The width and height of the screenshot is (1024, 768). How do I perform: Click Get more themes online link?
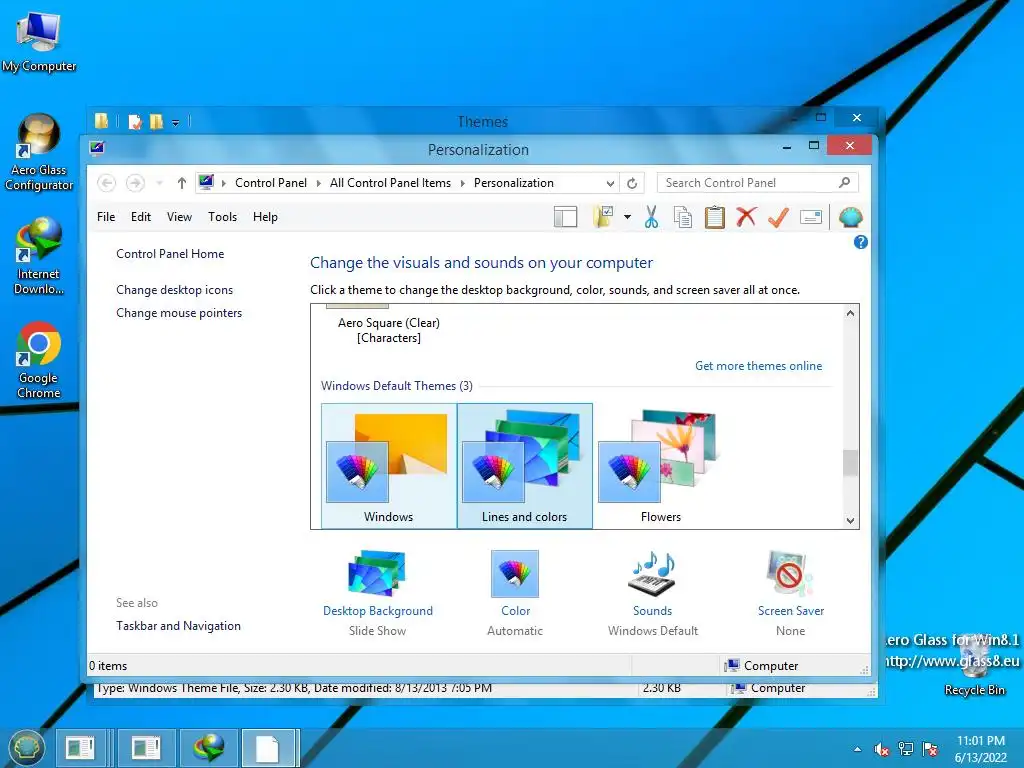(758, 366)
